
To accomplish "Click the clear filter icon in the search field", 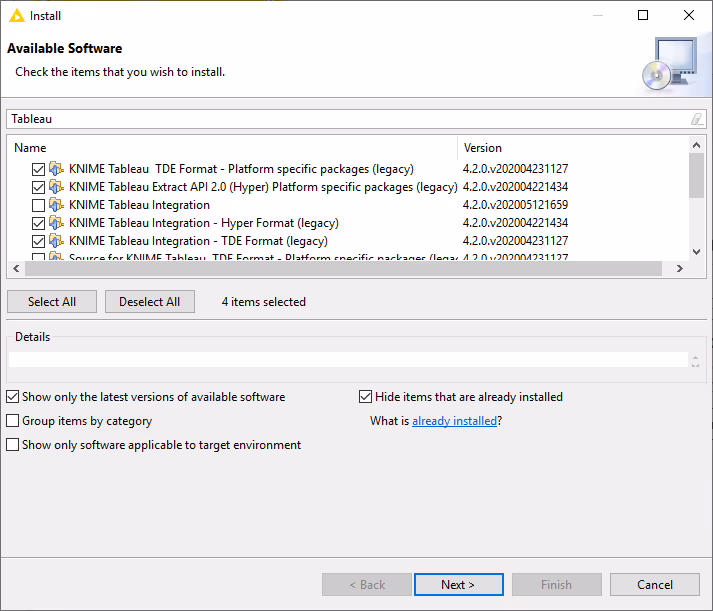I will coord(696,119).
